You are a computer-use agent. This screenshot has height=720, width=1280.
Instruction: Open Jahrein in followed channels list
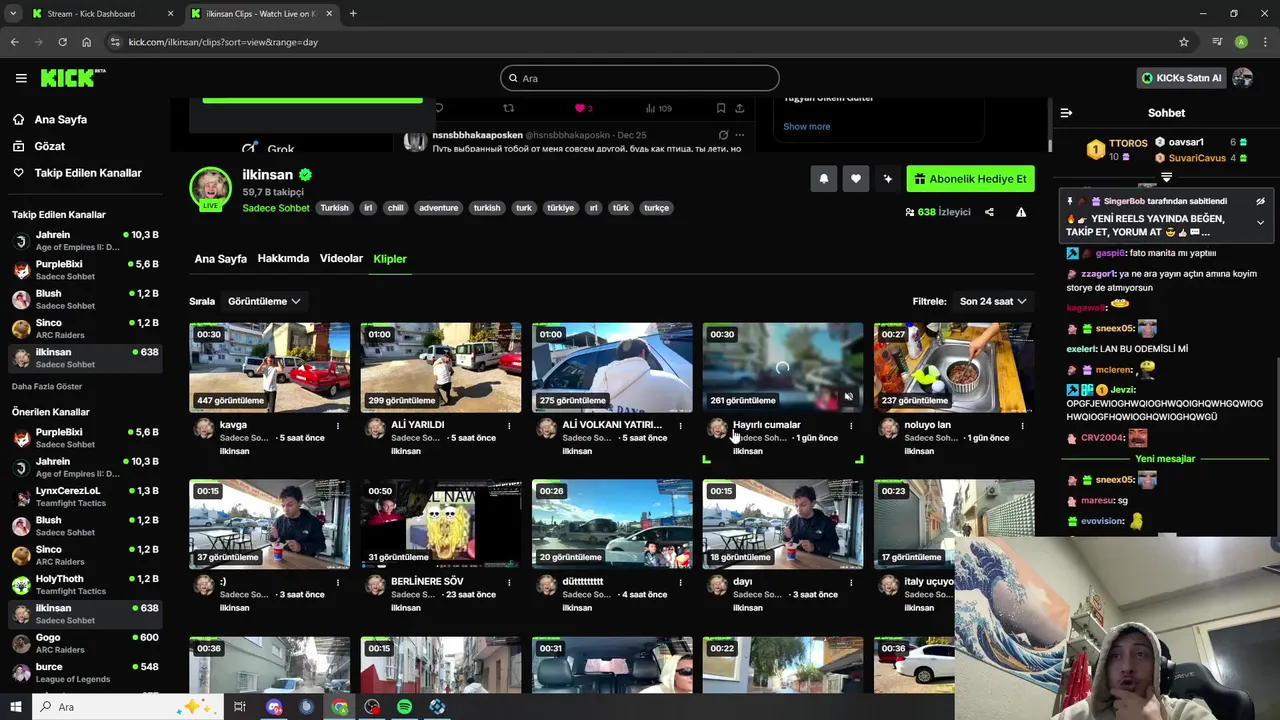click(x=85, y=241)
